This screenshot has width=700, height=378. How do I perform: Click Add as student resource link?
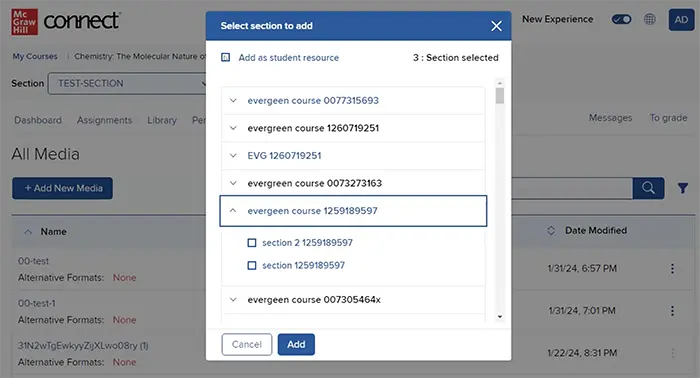(x=288, y=58)
